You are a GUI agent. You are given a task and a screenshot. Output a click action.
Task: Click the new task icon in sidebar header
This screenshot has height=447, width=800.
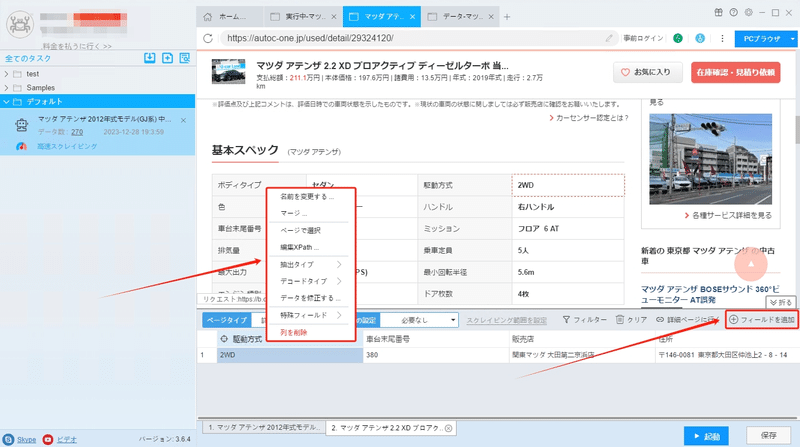167,58
